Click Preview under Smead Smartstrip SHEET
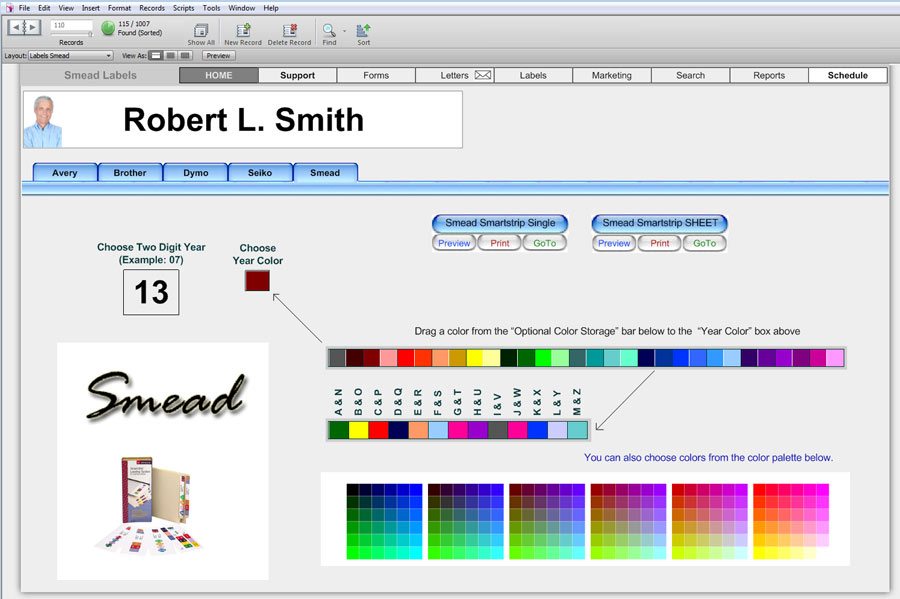Viewport: 900px width, 599px height. coord(614,243)
